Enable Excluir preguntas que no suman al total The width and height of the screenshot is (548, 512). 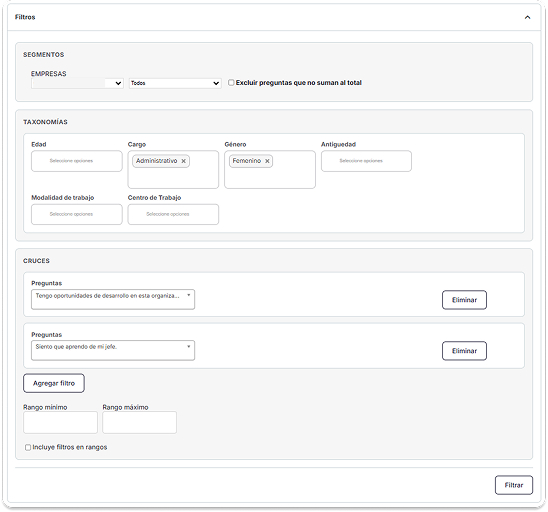coord(231,83)
